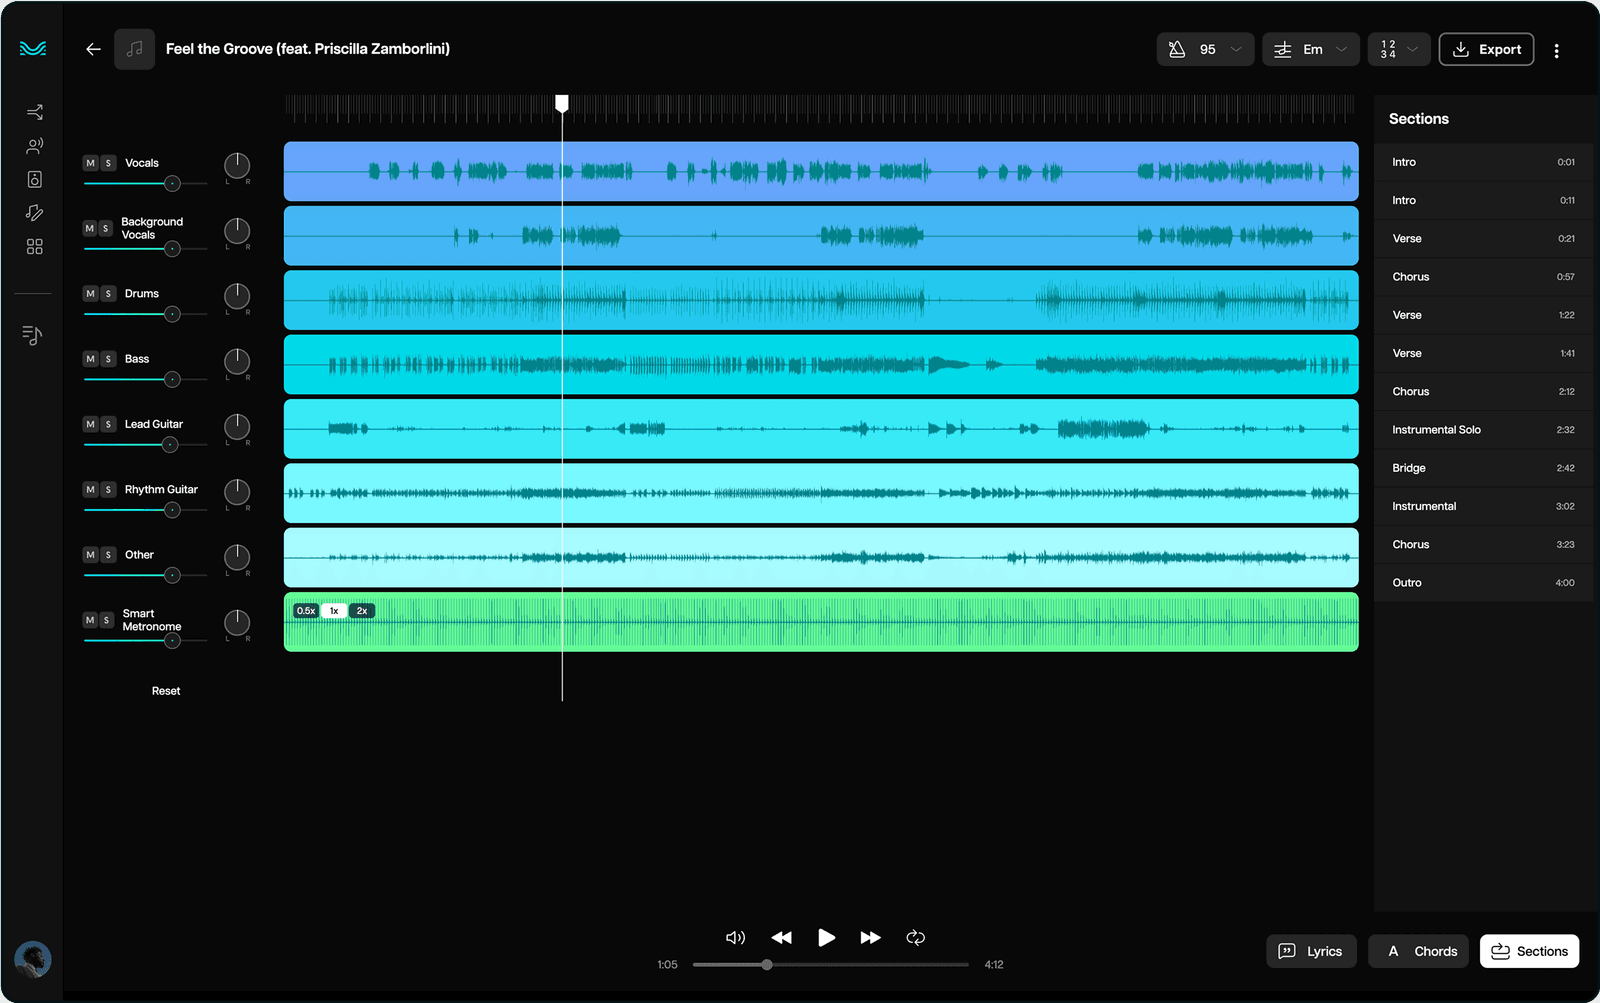The width and height of the screenshot is (1600, 1003).
Task: Open the voice changer icon in sidebar
Action: coord(35,146)
